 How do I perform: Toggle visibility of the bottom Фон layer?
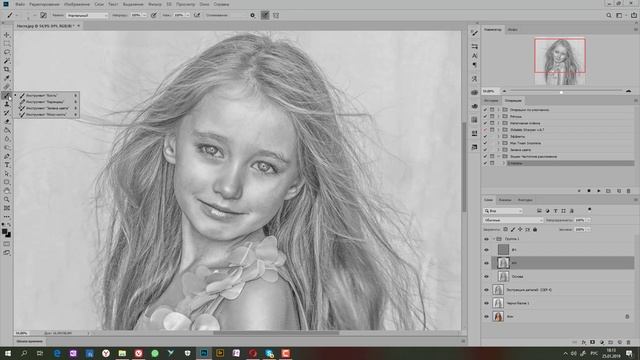(486, 316)
